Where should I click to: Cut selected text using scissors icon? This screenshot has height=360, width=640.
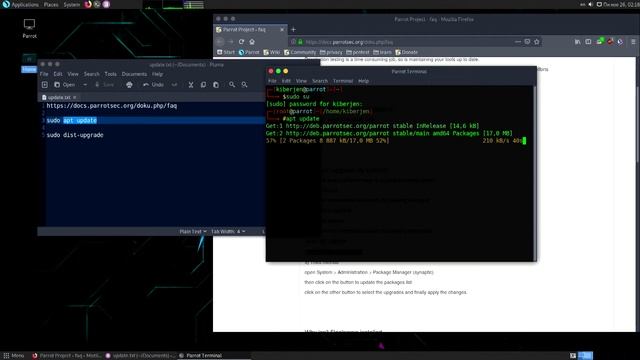pos(191,84)
